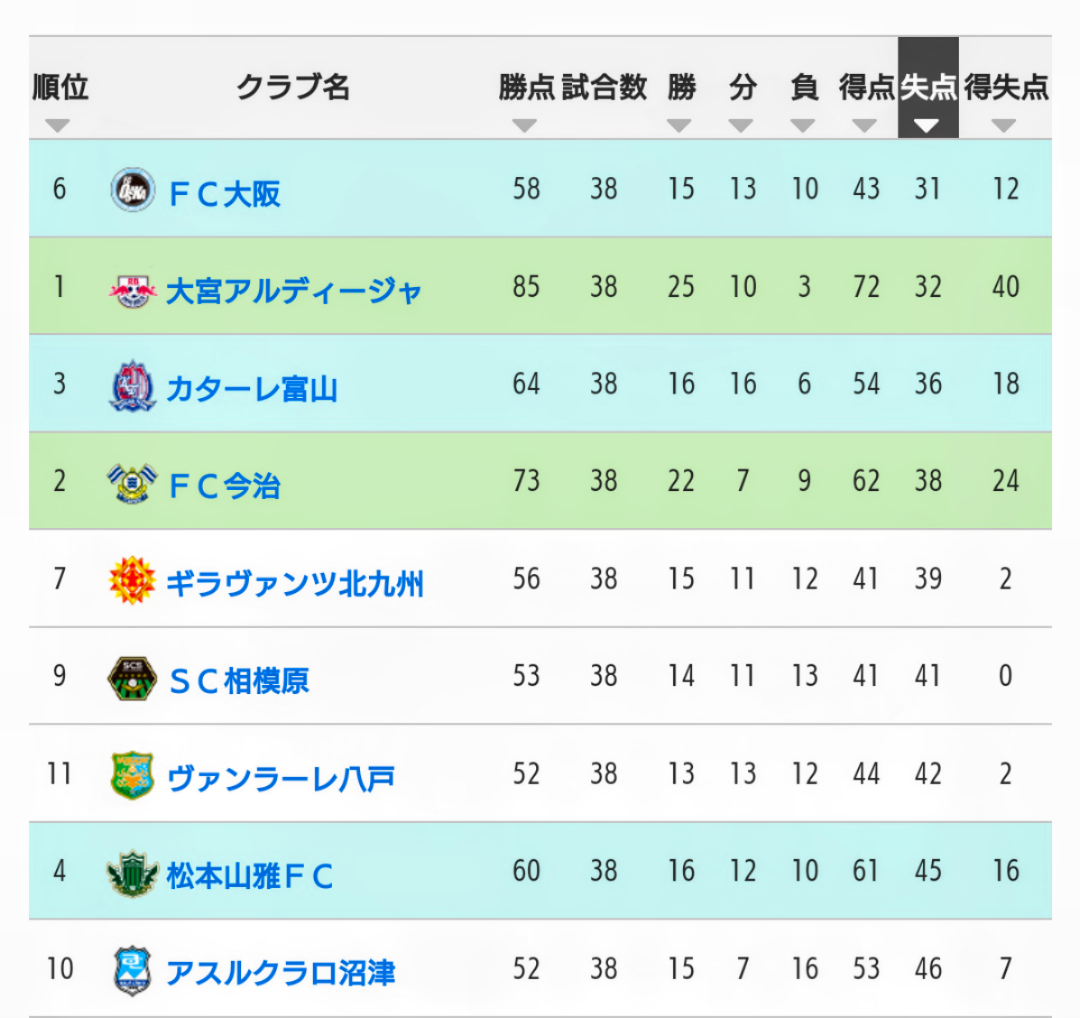Image resolution: width=1080 pixels, height=1018 pixels.
Task: Sort by 勝 wins column arrow
Action: tap(679, 125)
